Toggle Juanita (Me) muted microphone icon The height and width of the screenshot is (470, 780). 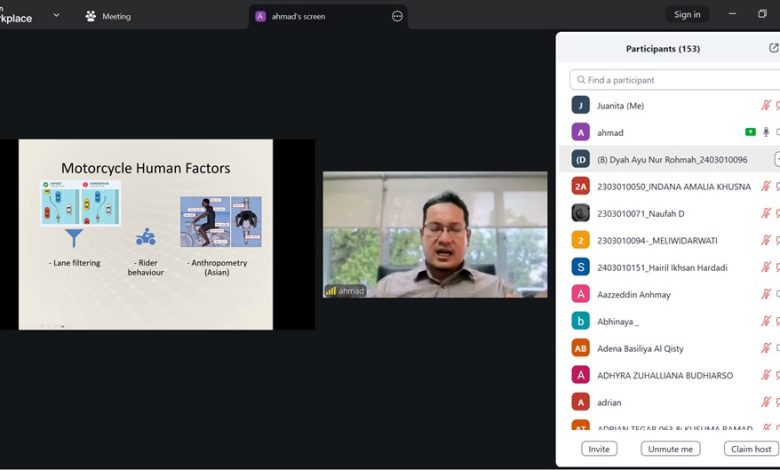[766, 105]
